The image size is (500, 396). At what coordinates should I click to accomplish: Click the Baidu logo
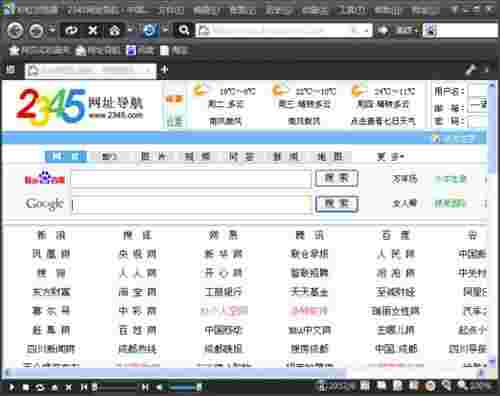pos(44,178)
